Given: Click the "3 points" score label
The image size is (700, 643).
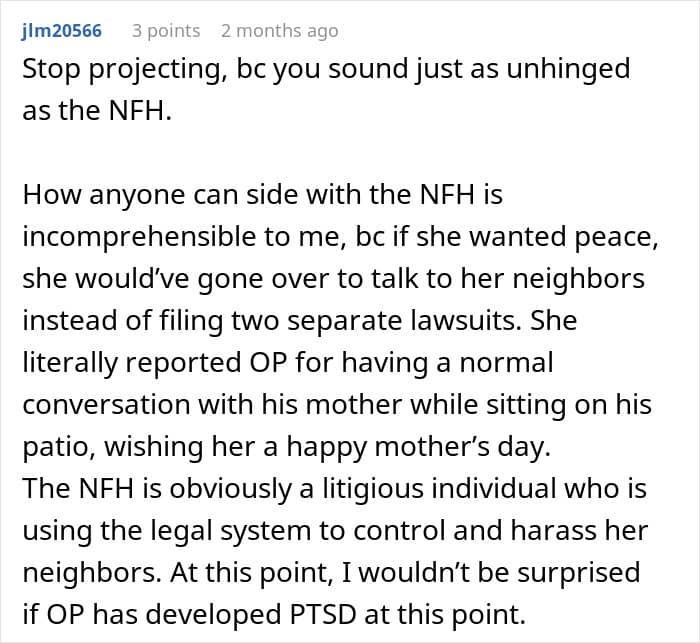Looking at the screenshot, I should click(x=166, y=31).
